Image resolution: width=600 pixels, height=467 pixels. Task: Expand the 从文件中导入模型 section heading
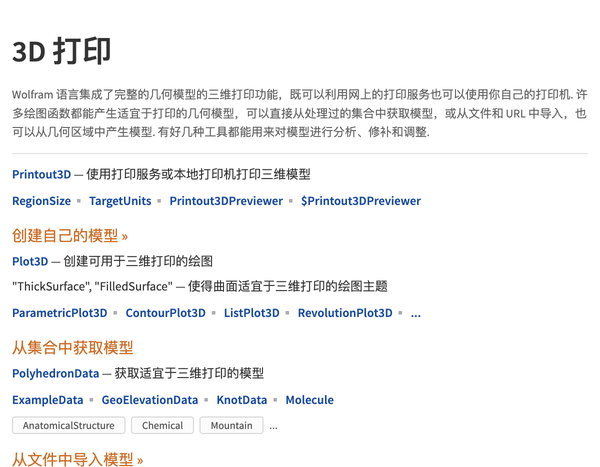click(77, 459)
